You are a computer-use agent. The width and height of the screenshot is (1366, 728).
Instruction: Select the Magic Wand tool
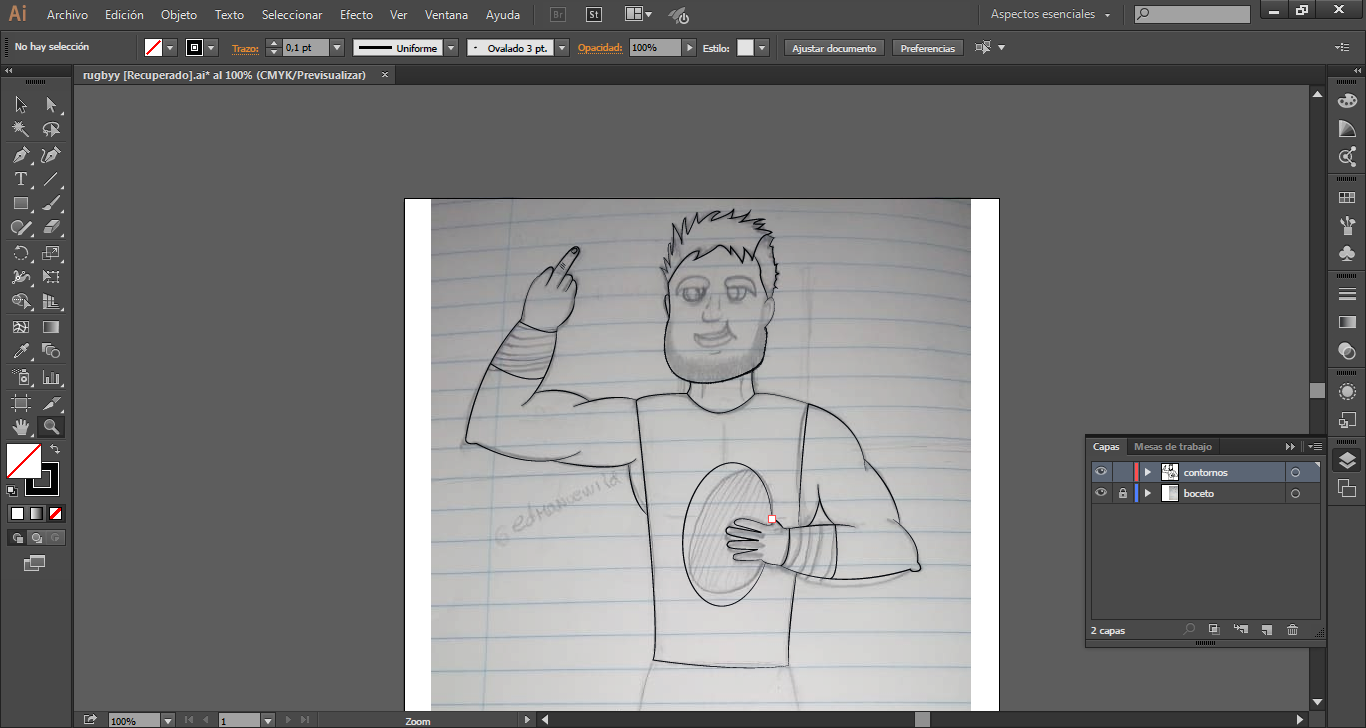[x=20, y=130]
